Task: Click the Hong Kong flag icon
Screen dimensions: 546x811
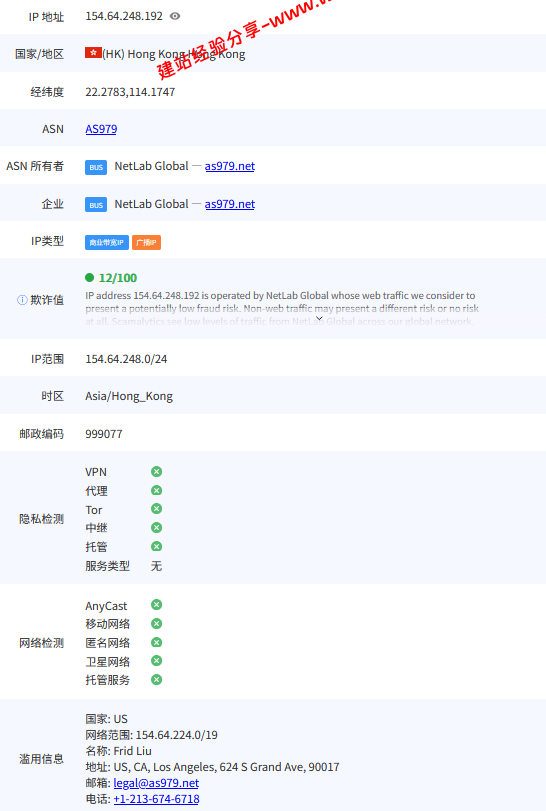Action: coord(93,52)
